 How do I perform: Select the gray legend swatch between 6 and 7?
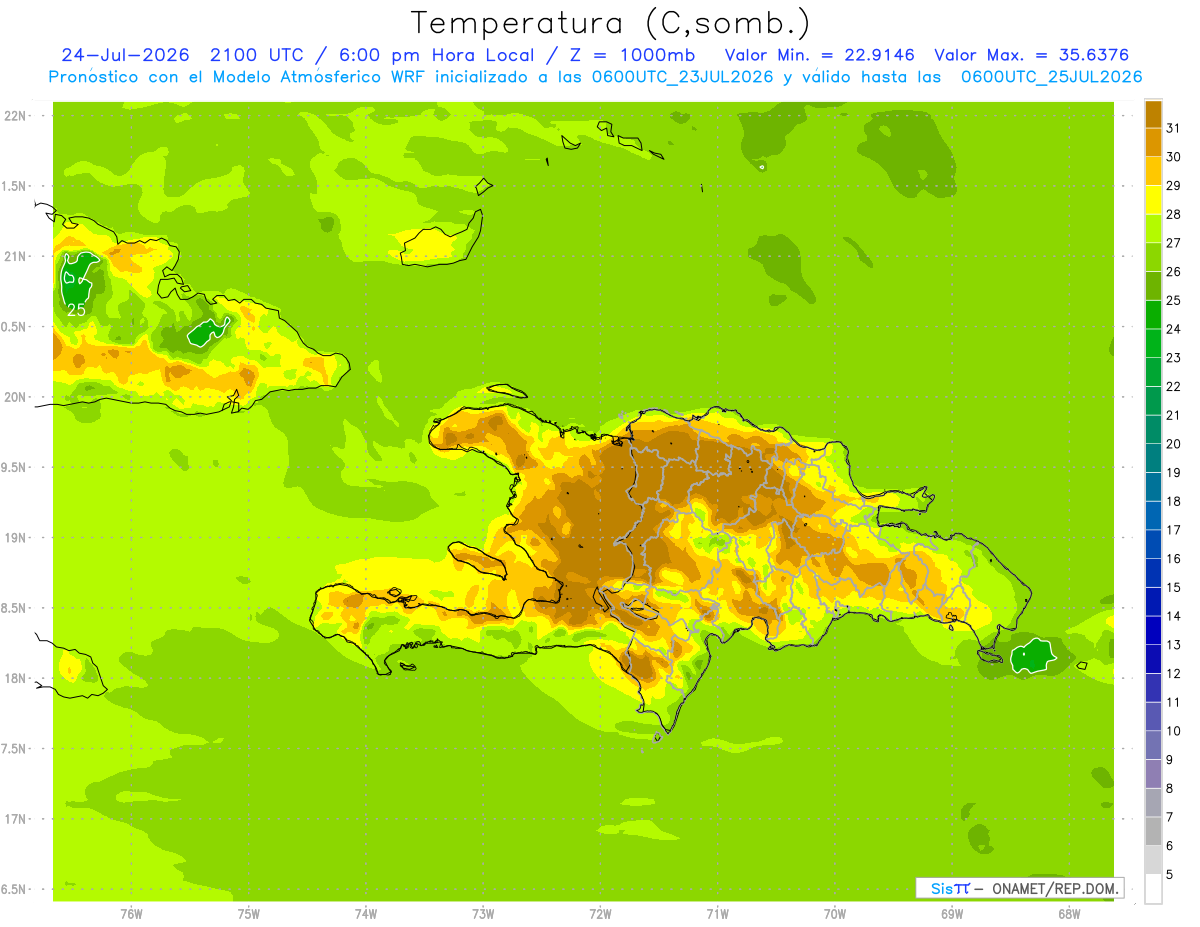tap(1153, 831)
